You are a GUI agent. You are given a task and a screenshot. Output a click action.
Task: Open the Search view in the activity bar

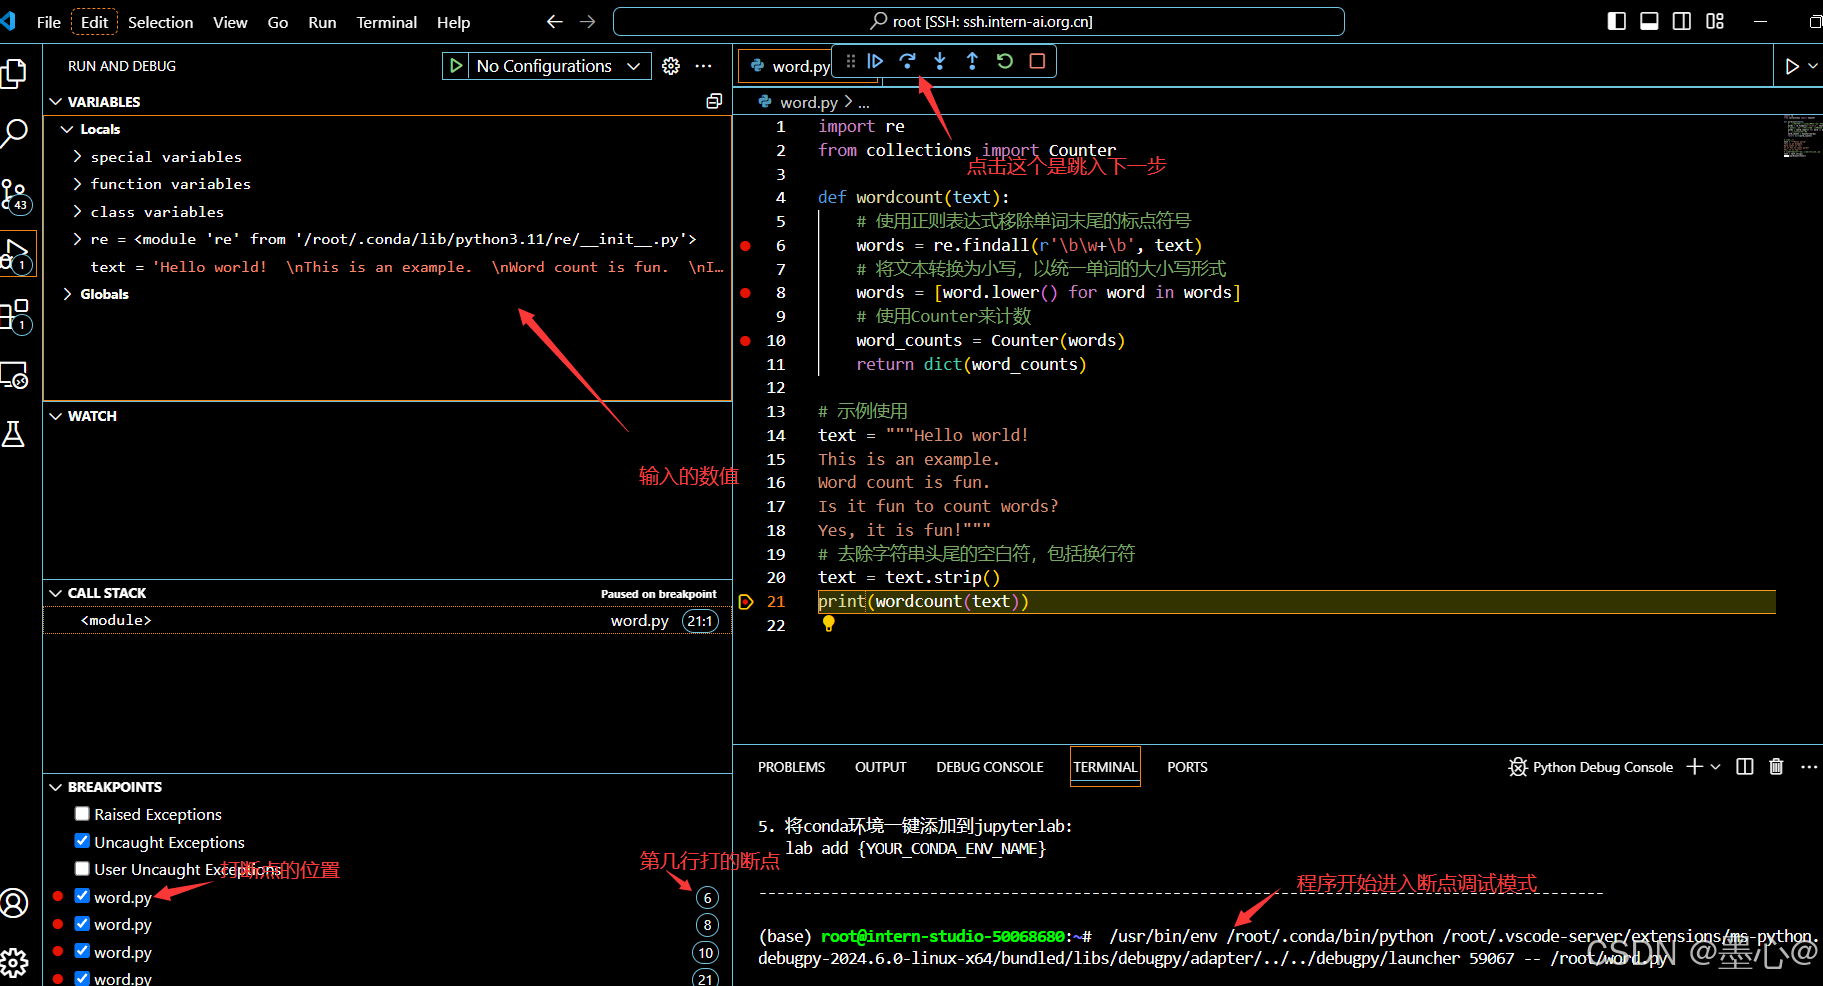[x=17, y=131]
